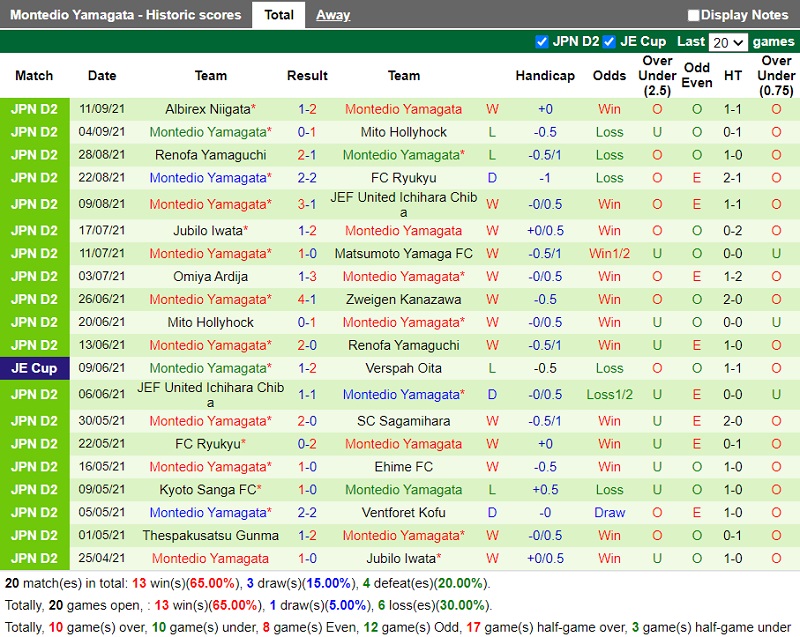Open Thespakusatsu Gunma team page
Screen dimensions: 800x637
pos(210,536)
